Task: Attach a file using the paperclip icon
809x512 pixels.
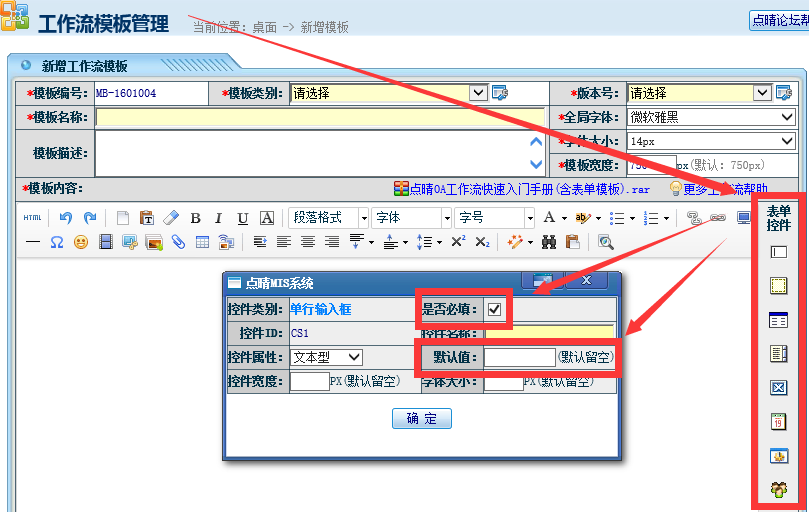Action: pyautogui.click(x=178, y=242)
